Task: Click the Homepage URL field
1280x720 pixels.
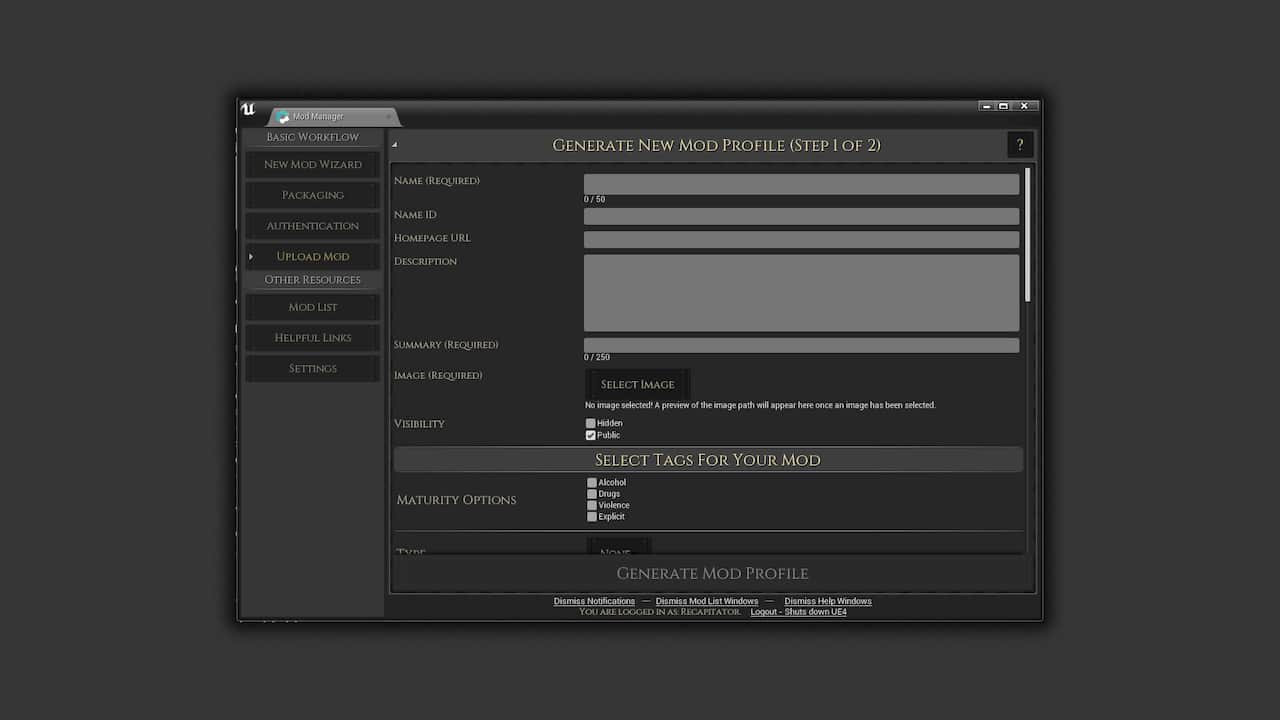Action: (801, 240)
